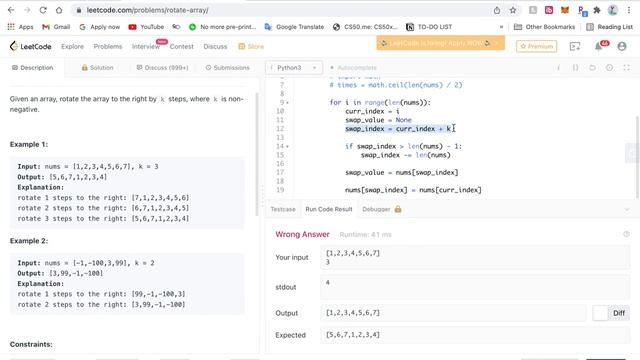Open the Extensions puzzle icon
This screenshot has height=360, width=640.
pos(597,10)
